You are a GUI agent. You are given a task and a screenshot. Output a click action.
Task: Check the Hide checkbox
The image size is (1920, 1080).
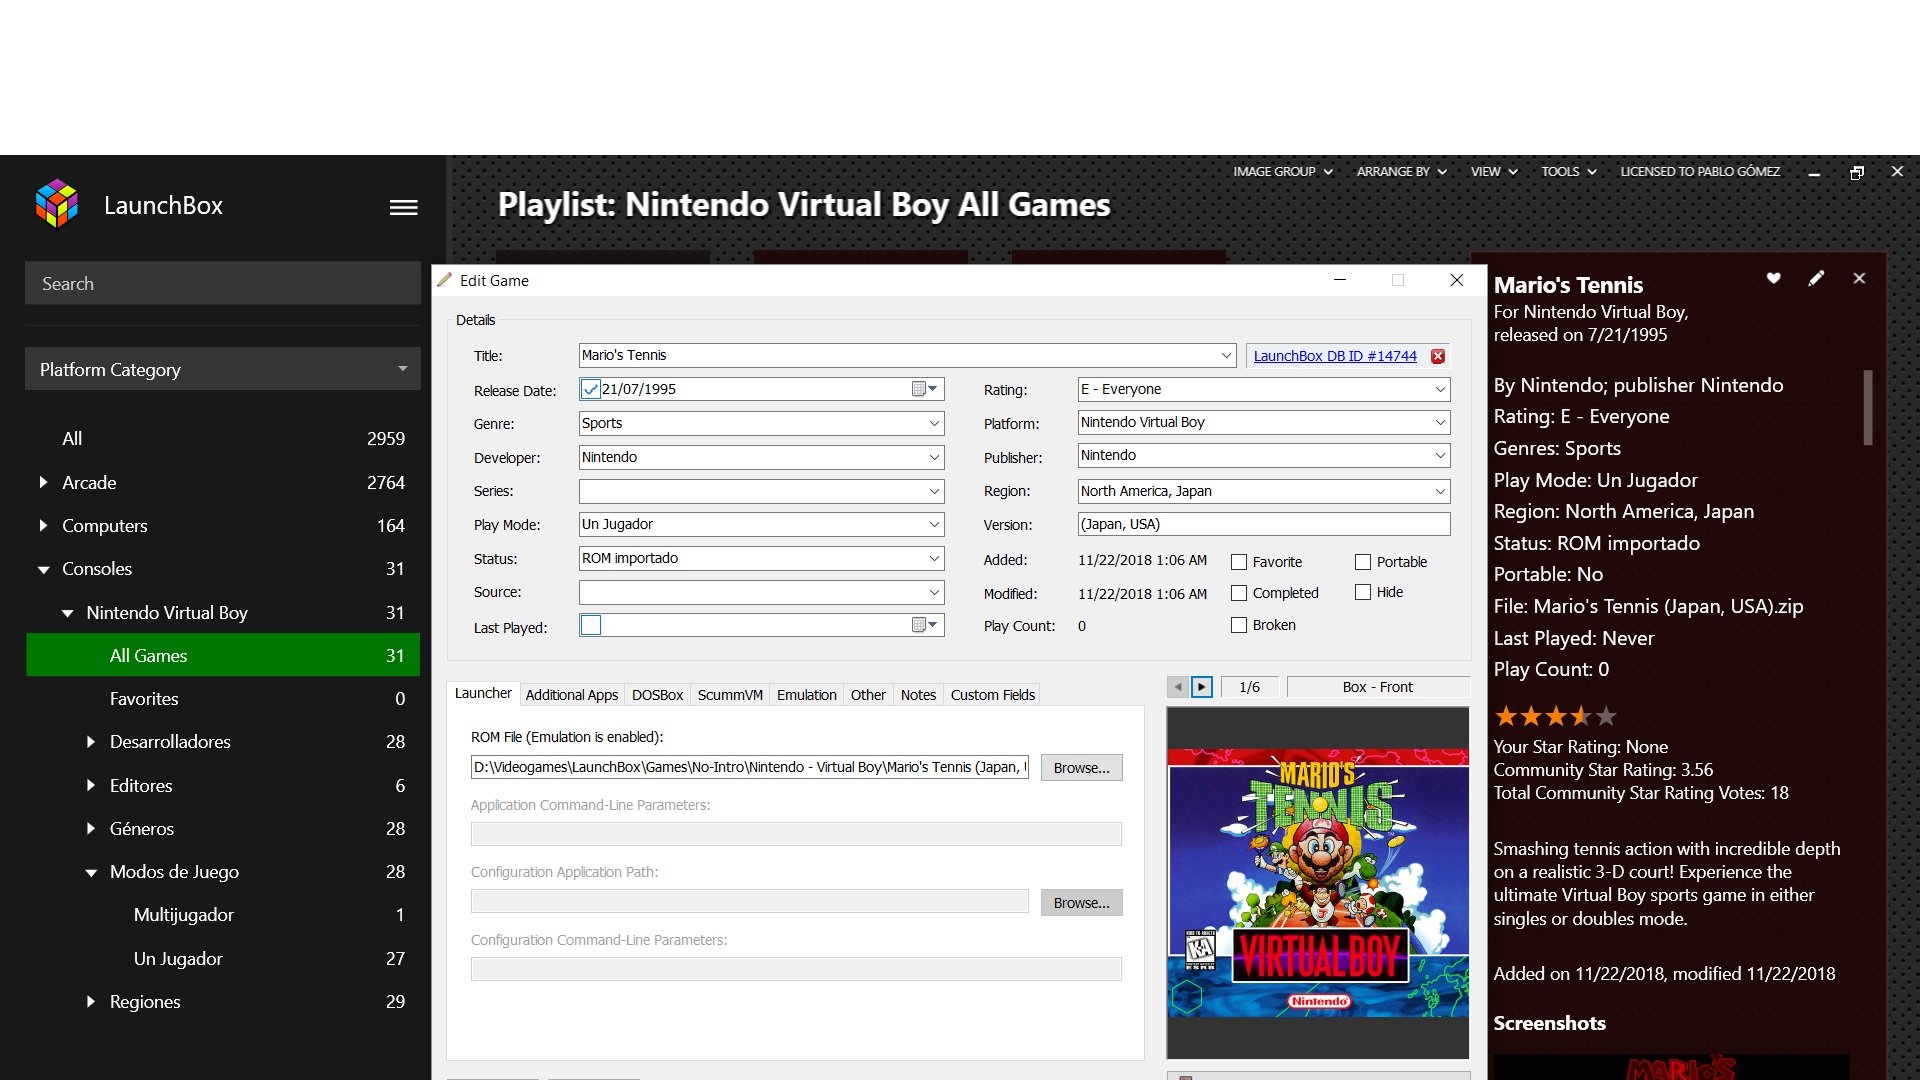(x=1363, y=592)
